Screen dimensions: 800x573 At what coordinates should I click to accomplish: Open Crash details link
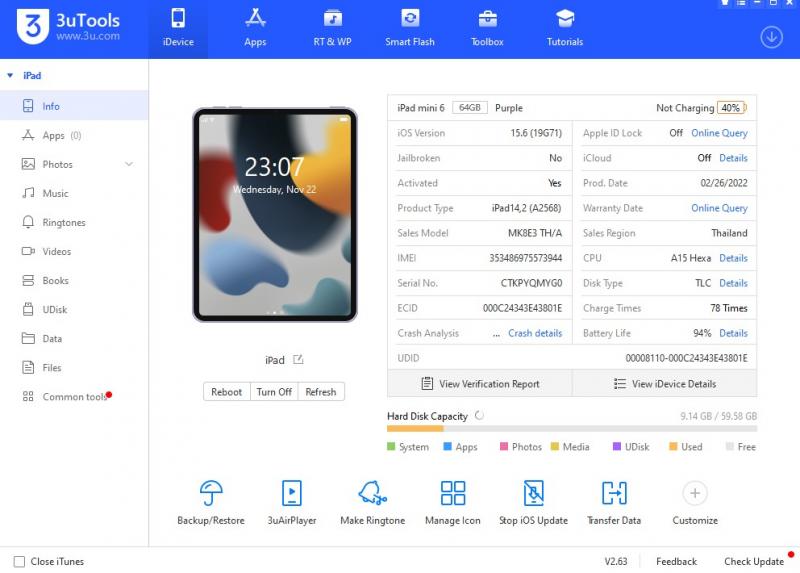coord(535,333)
